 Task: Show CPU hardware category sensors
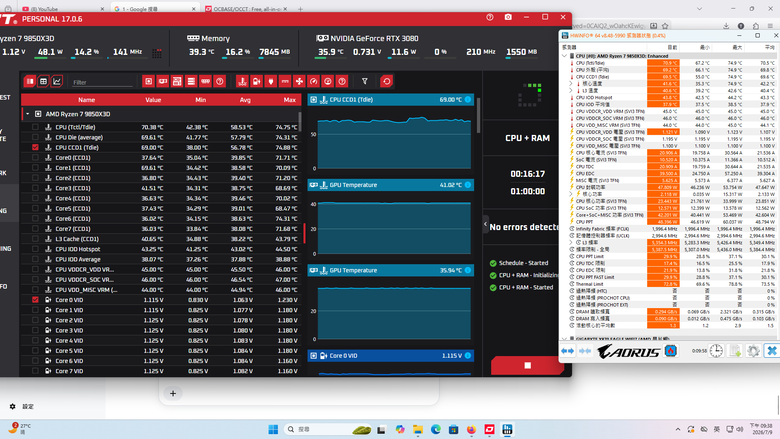tap(148, 81)
